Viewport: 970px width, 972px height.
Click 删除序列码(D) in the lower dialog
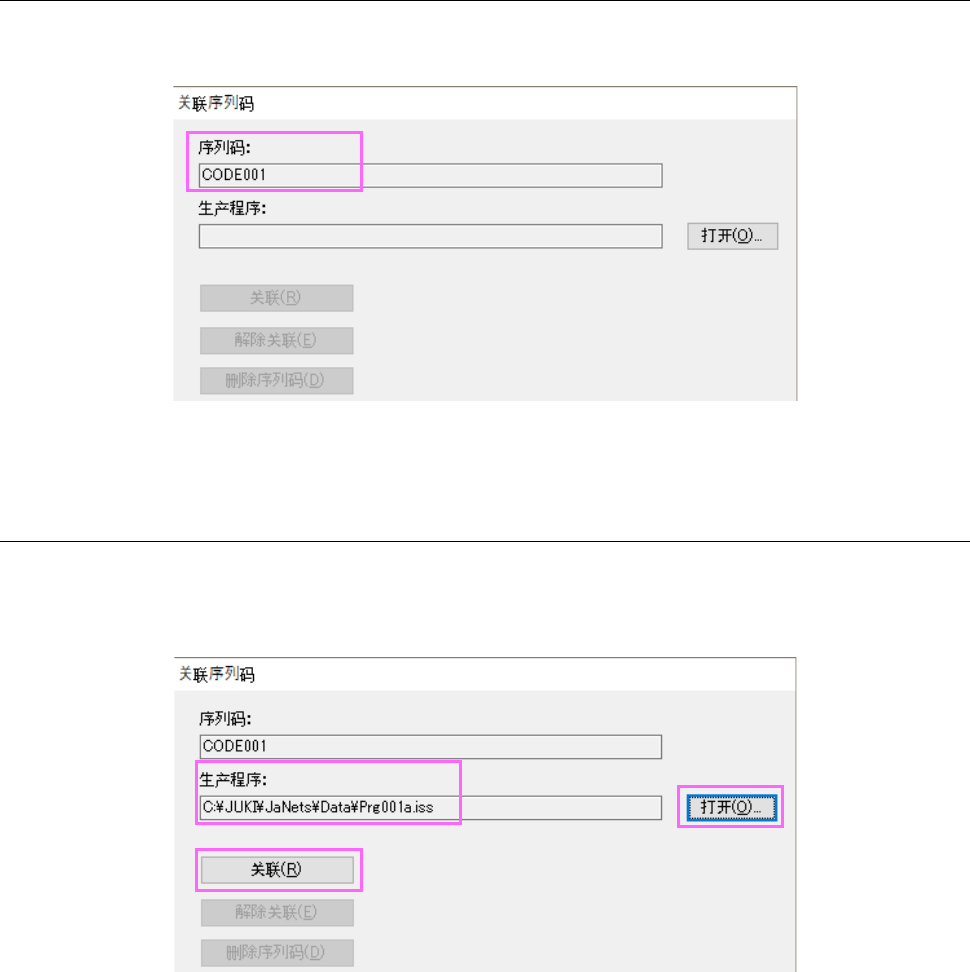pos(277,953)
